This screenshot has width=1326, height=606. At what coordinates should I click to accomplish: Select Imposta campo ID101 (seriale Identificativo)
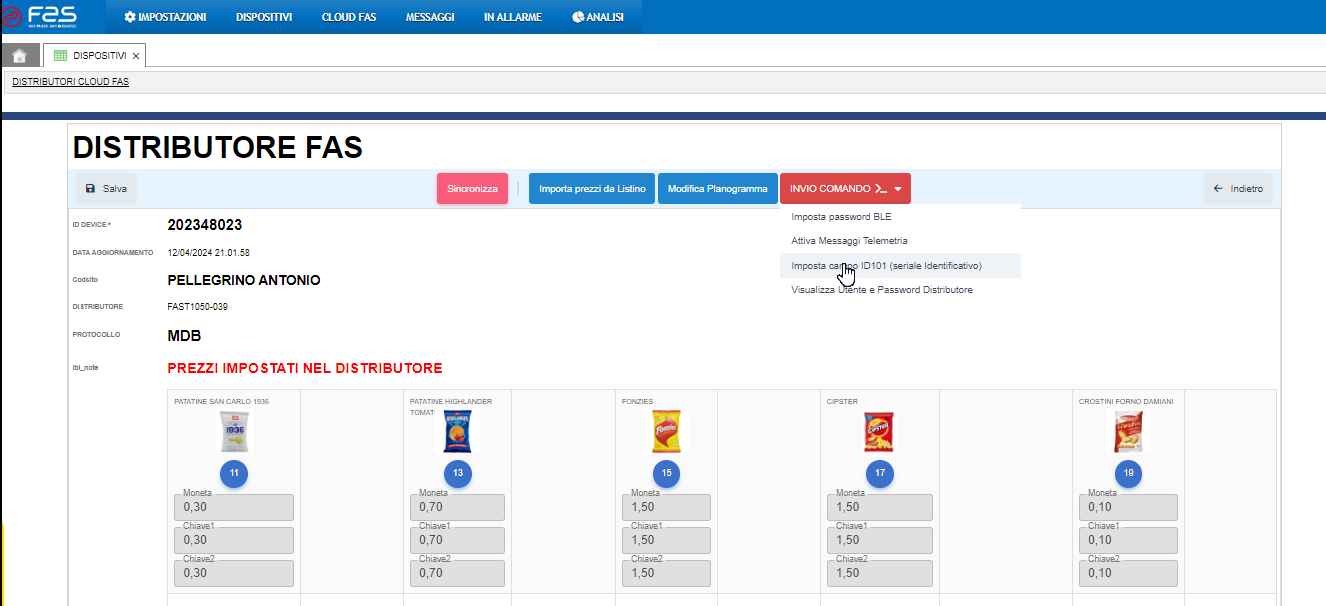[900, 265]
